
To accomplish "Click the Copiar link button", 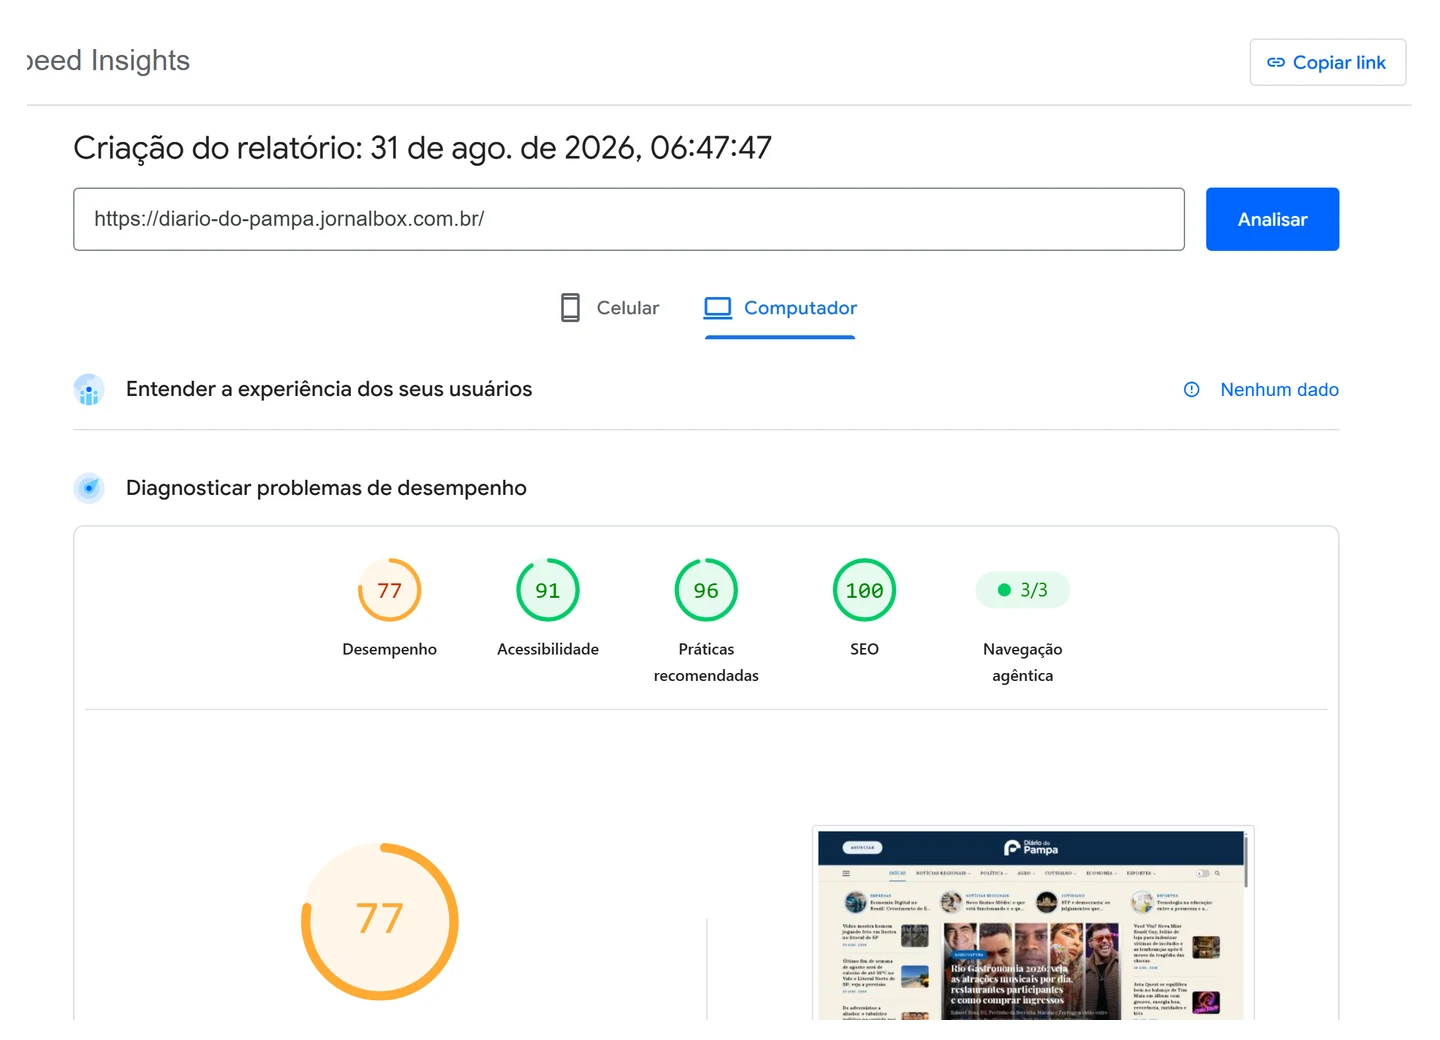I will (x=1327, y=62).
